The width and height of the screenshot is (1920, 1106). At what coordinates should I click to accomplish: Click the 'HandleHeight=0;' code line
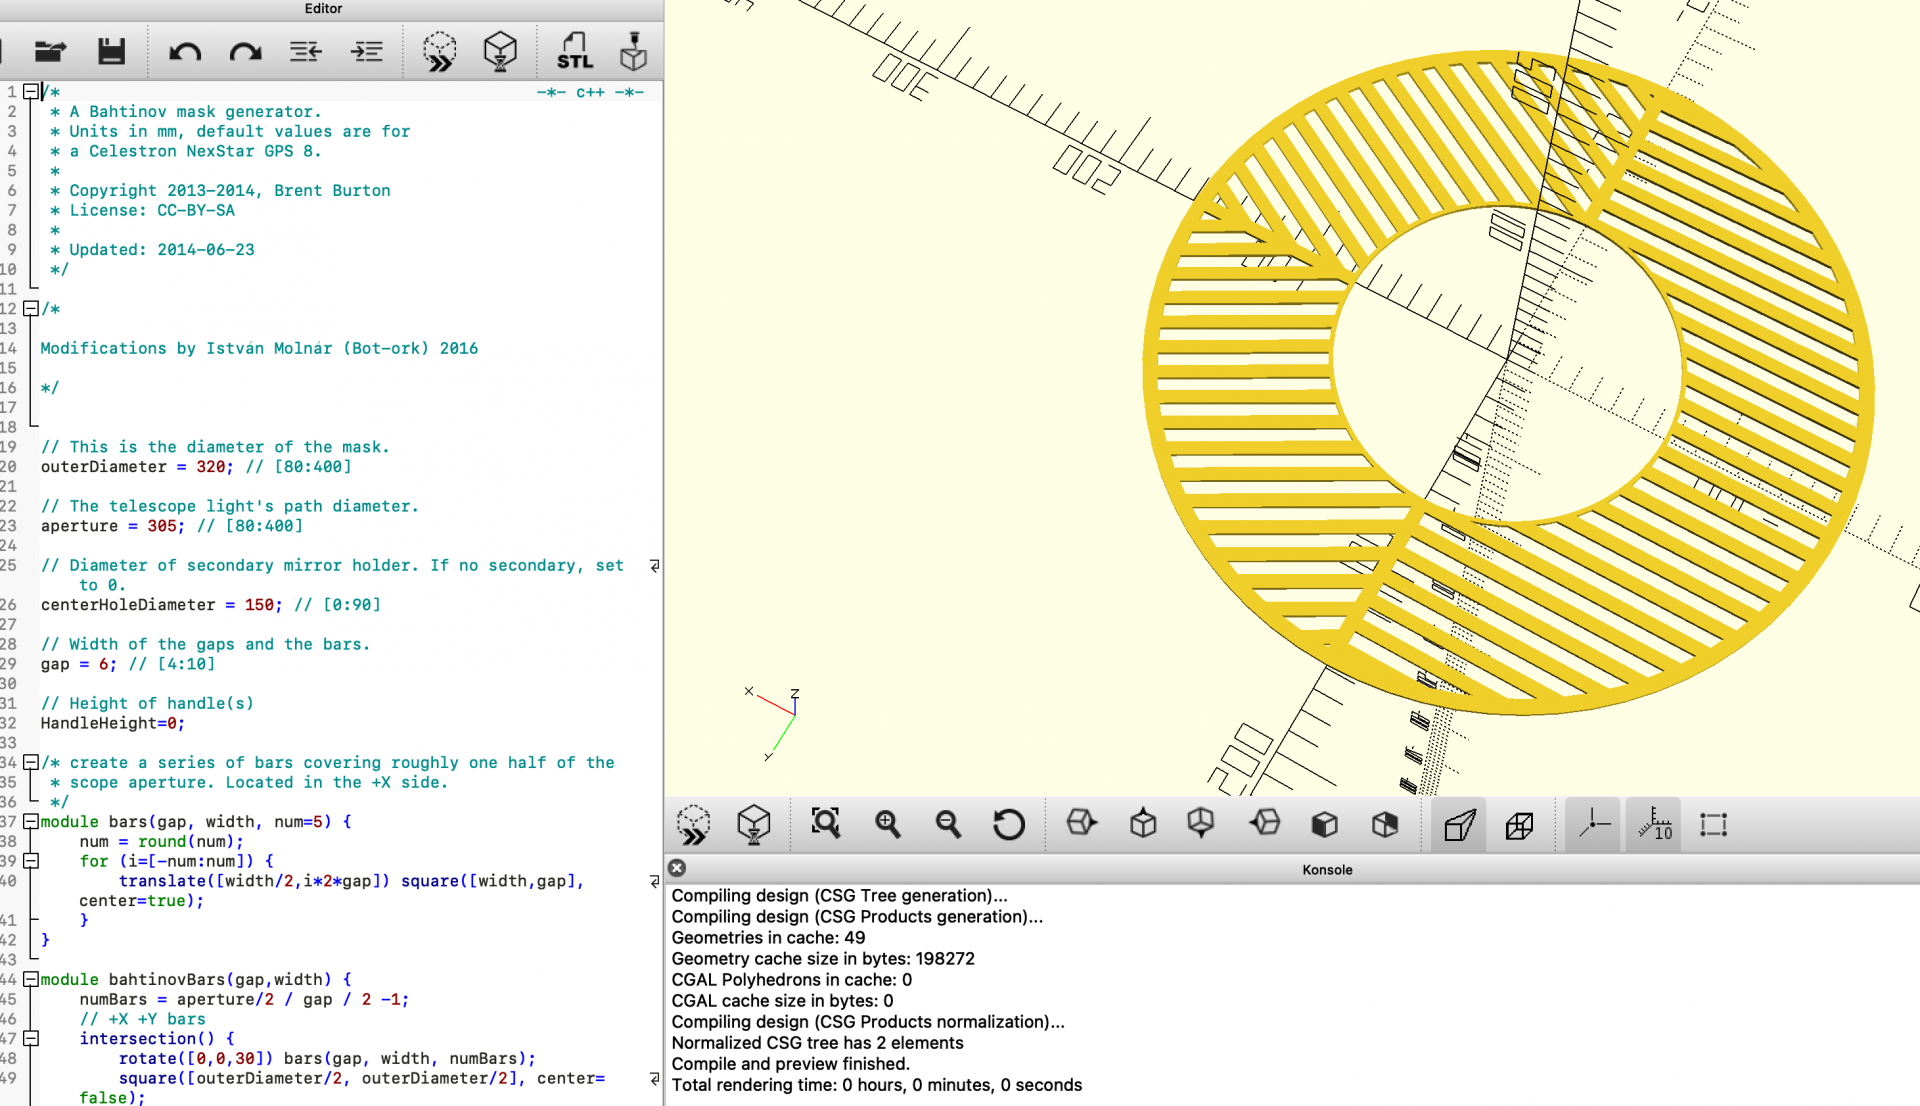tap(112, 723)
